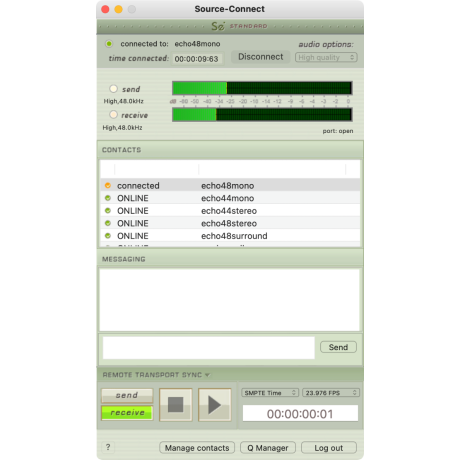Click the 00:00:00:01 timecode field
The width and height of the screenshot is (460, 460).
[x=300, y=414]
